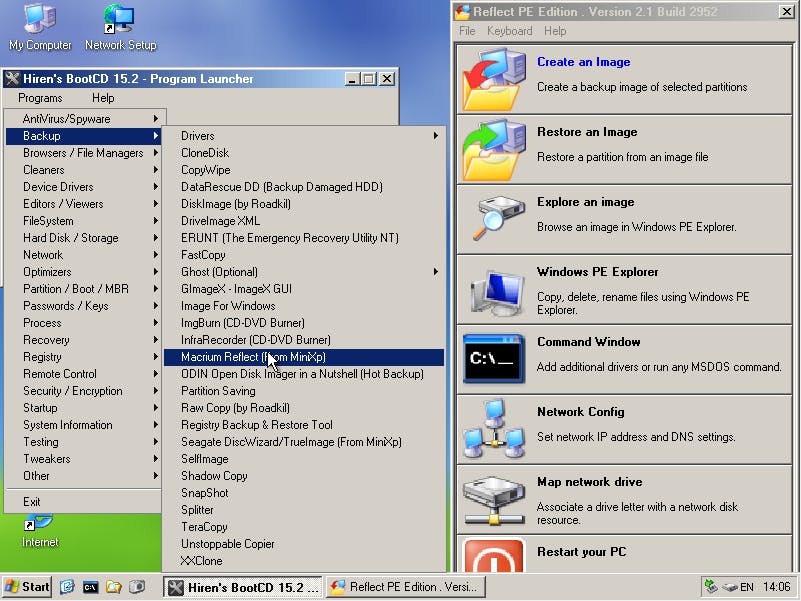Click the Start button on the taskbar
801x601 pixels.
[x=27, y=587]
